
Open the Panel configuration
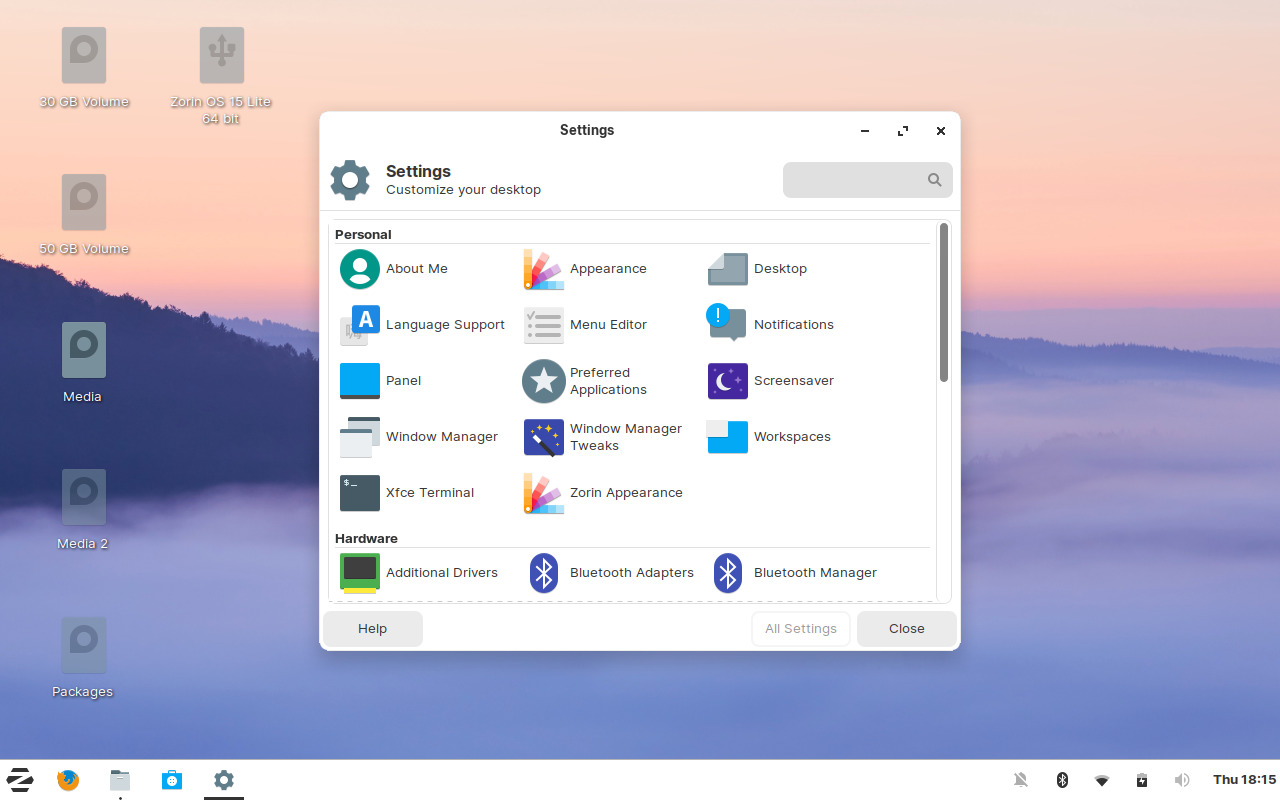tap(404, 381)
